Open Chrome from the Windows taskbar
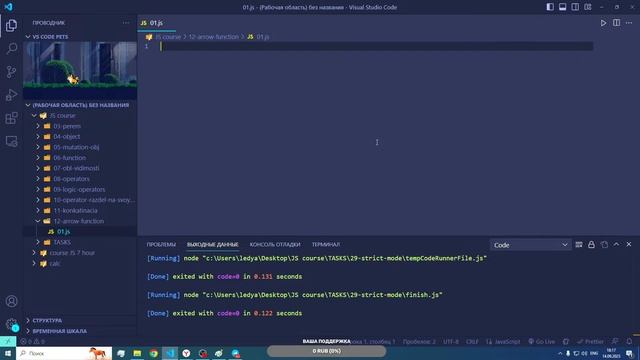The width and height of the screenshot is (640, 360). (x=153, y=353)
